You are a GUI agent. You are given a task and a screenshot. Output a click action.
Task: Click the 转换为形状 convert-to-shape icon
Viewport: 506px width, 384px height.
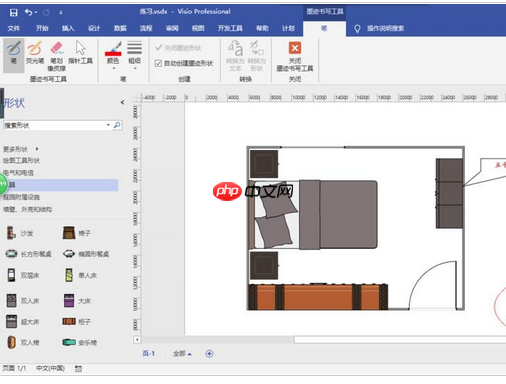(x=257, y=56)
